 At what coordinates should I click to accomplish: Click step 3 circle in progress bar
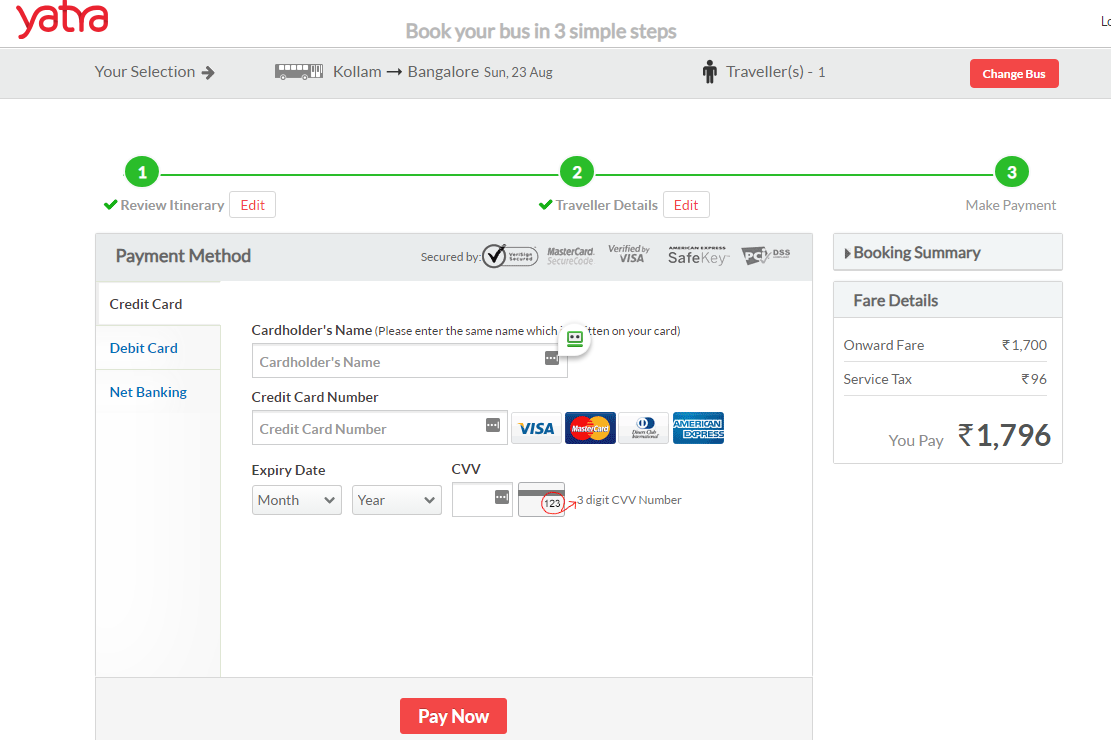point(1012,172)
